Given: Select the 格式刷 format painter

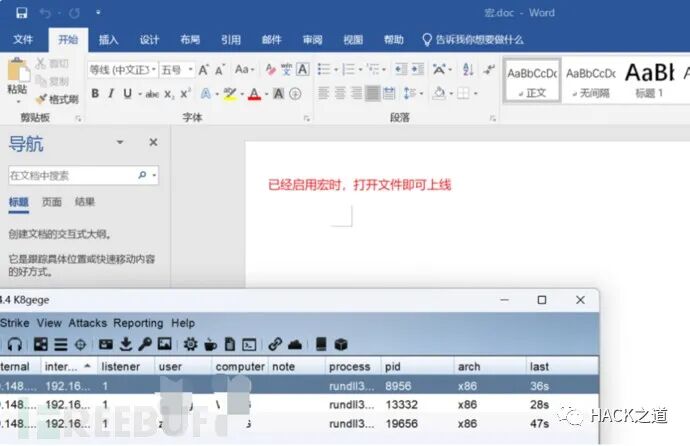Looking at the screenshot, I should (58, 99).
